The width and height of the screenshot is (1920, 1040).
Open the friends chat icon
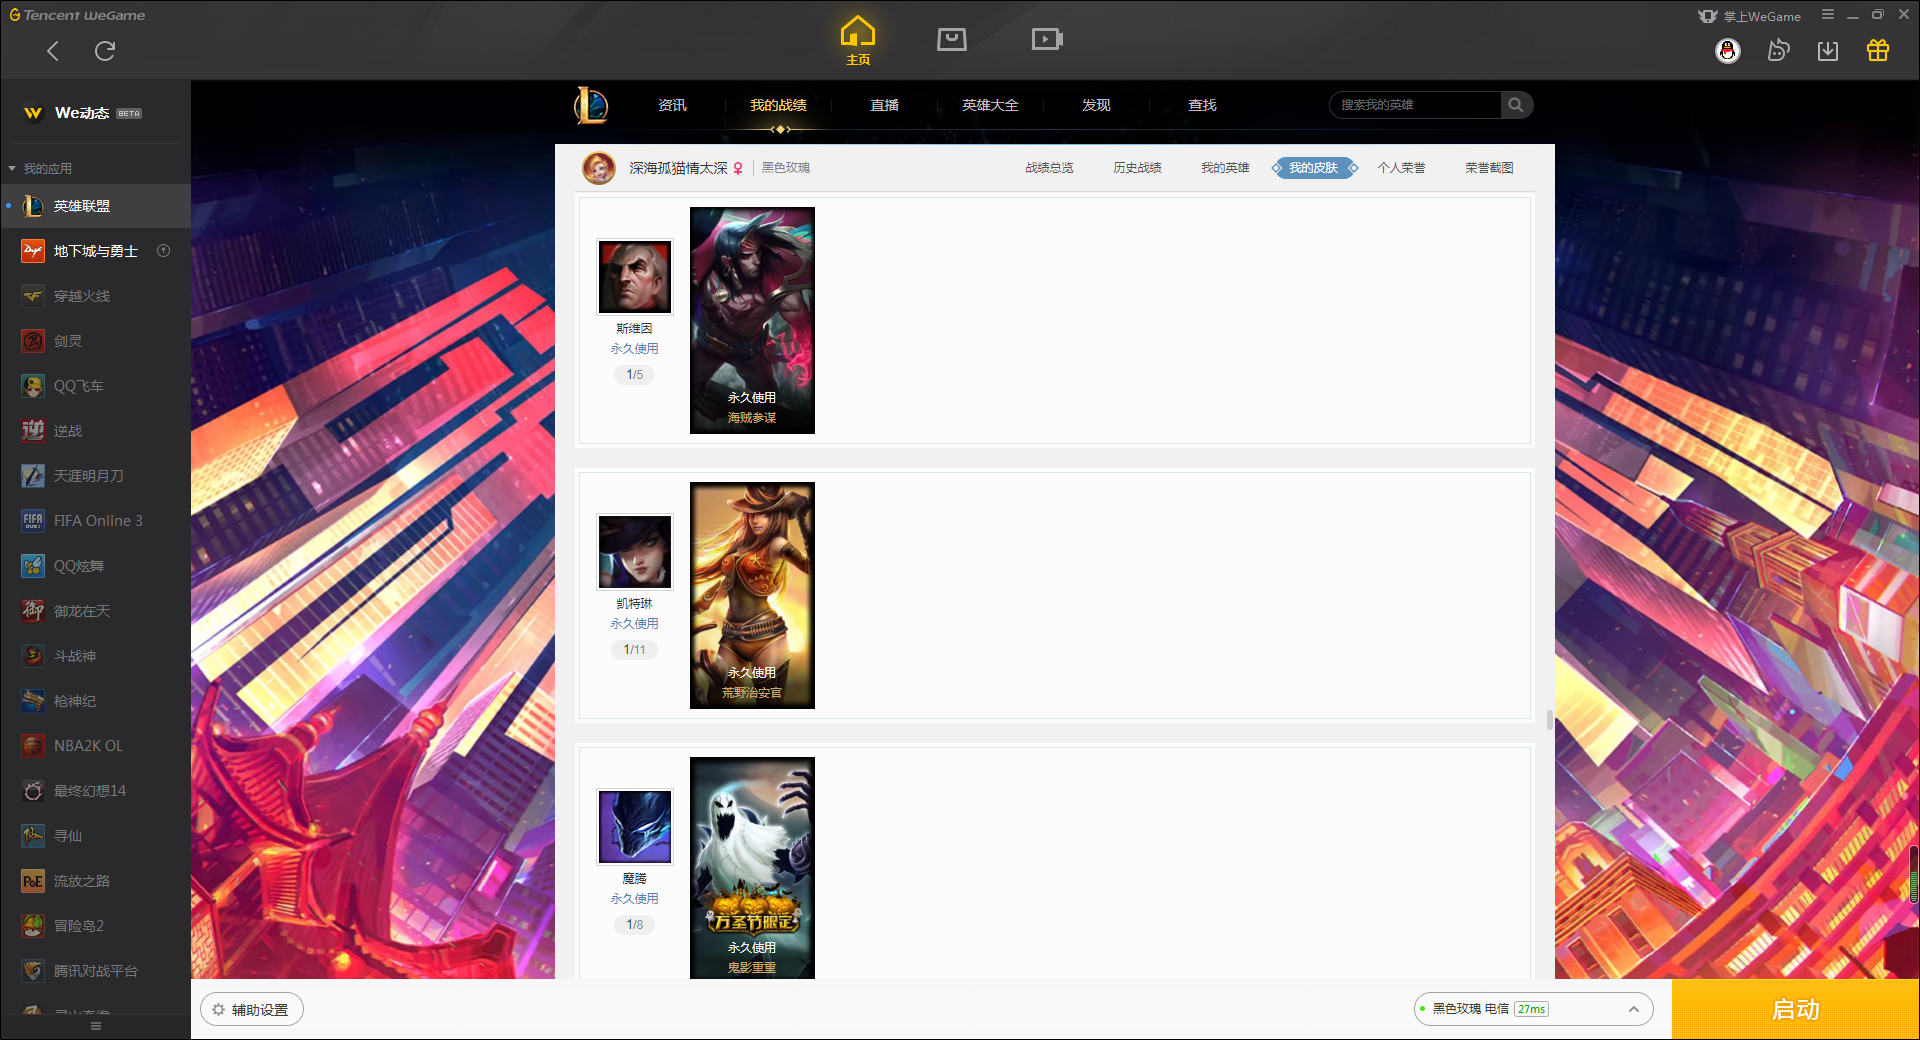1778,51
